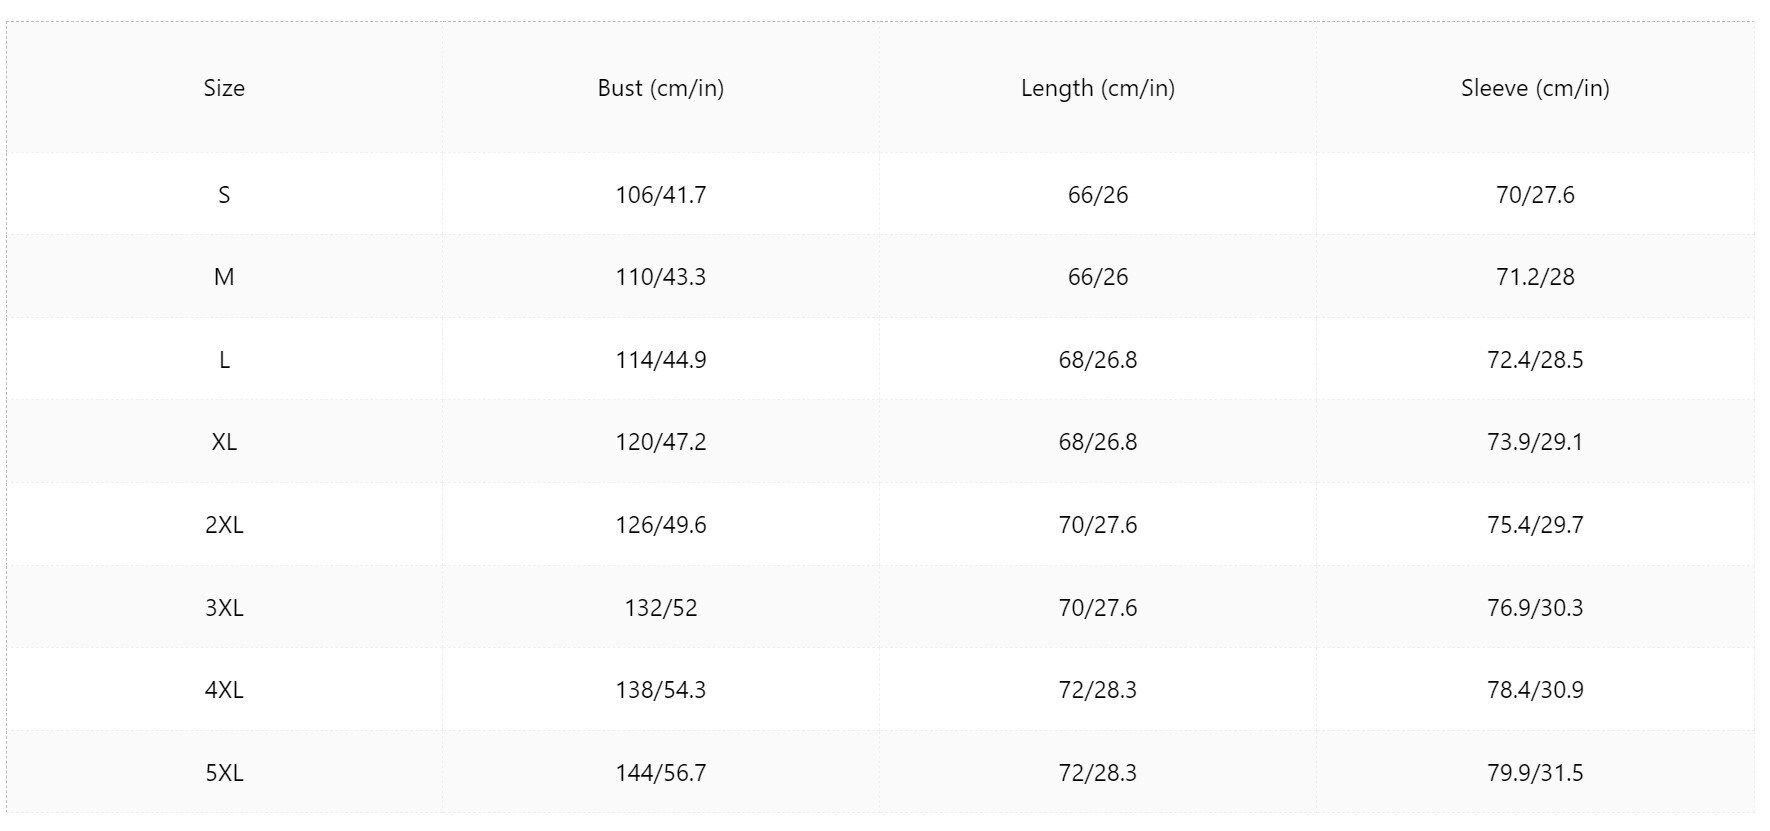Click bust value 132/52

click(661, 608)
